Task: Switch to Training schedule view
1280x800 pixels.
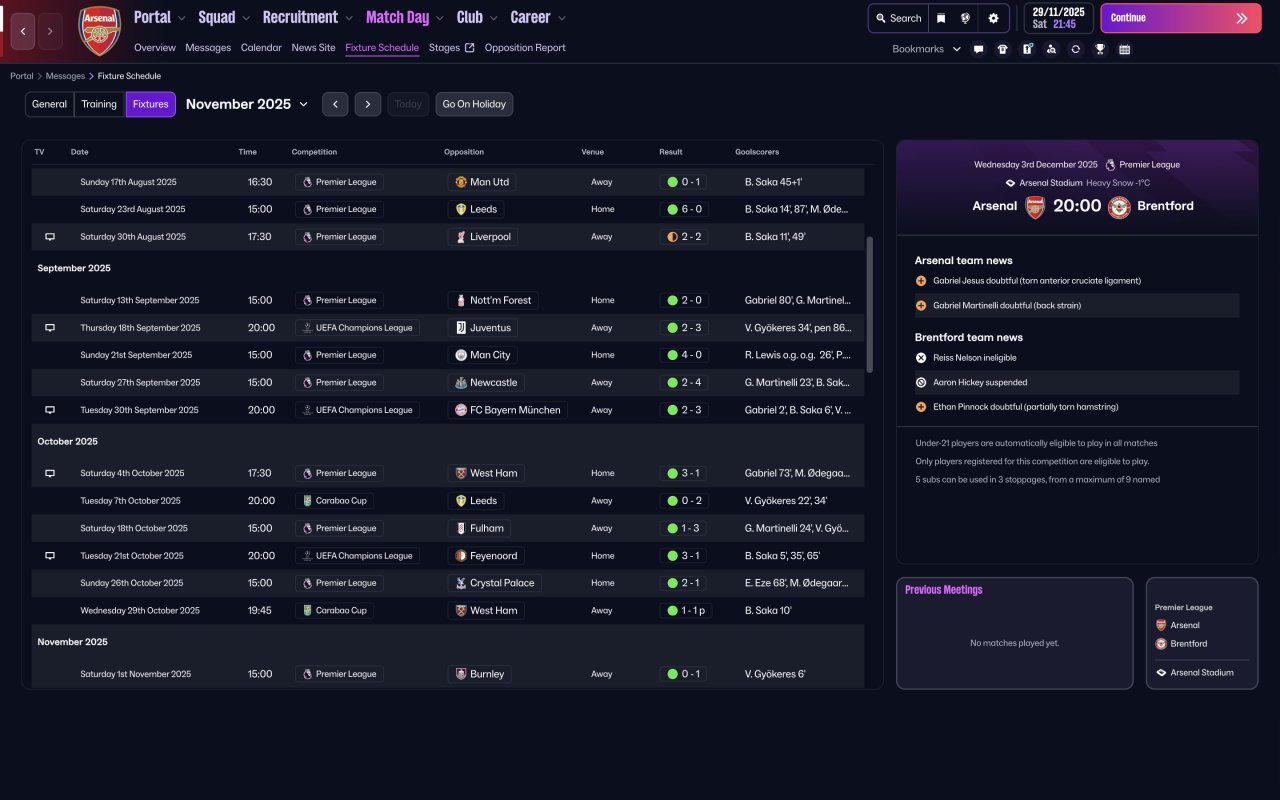Action: point(99,104)
